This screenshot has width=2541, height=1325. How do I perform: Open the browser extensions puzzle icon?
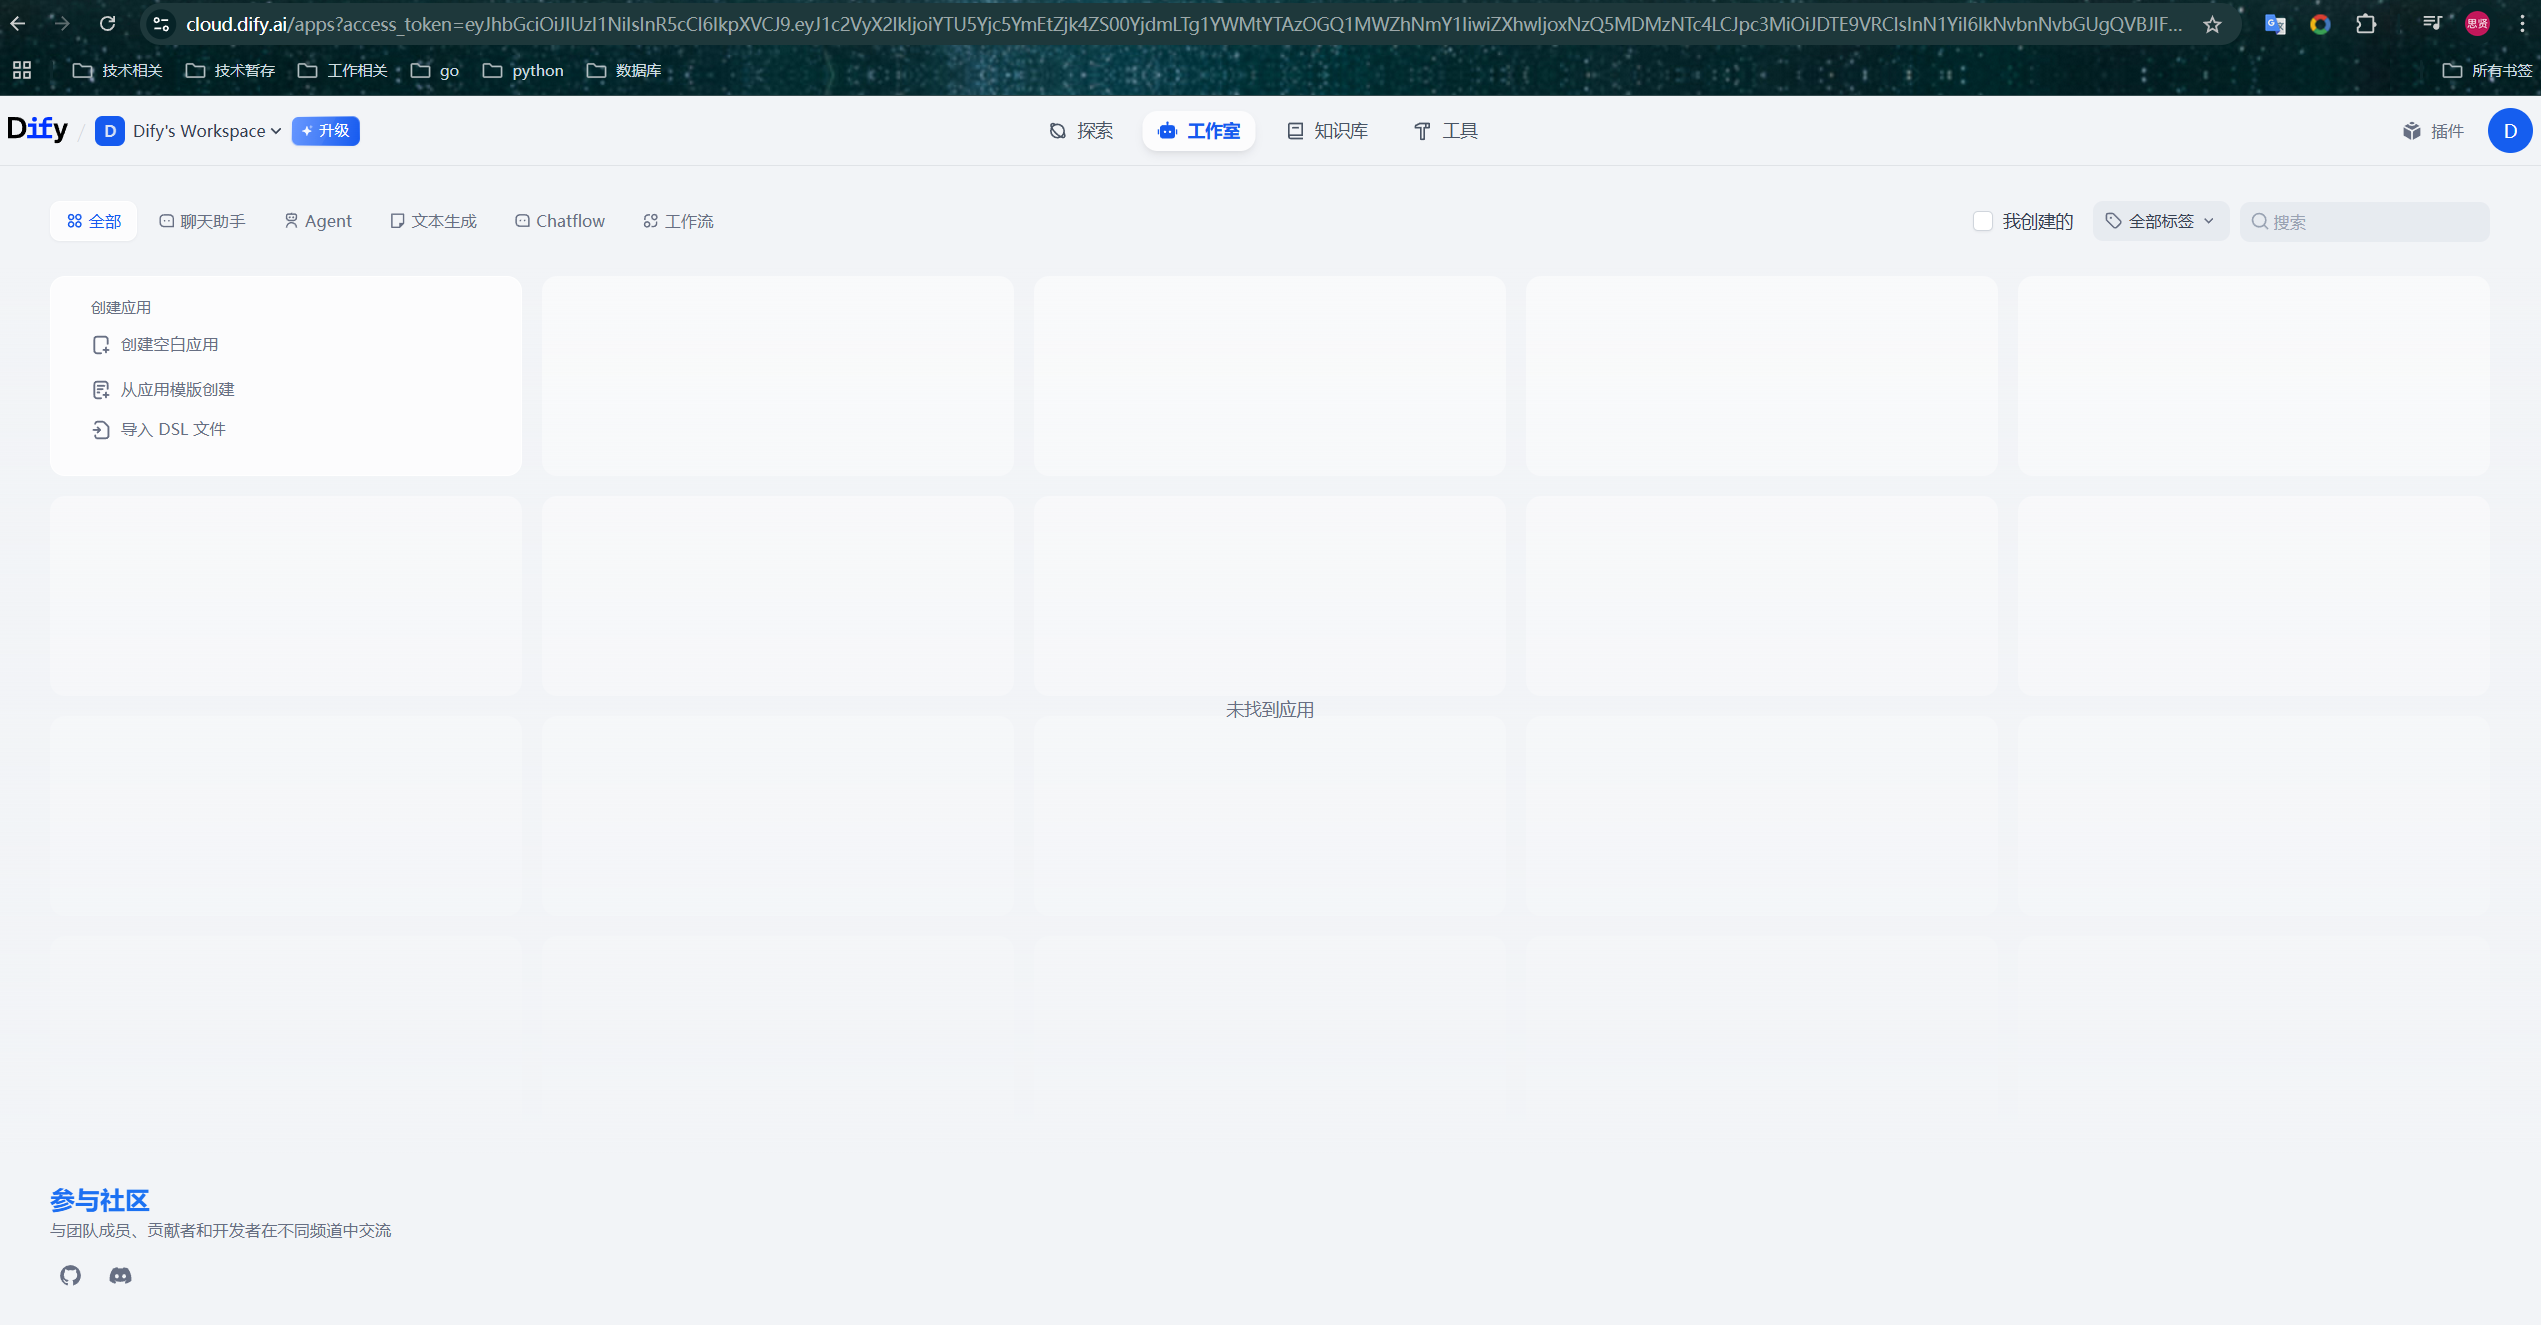click(2365, 24)
